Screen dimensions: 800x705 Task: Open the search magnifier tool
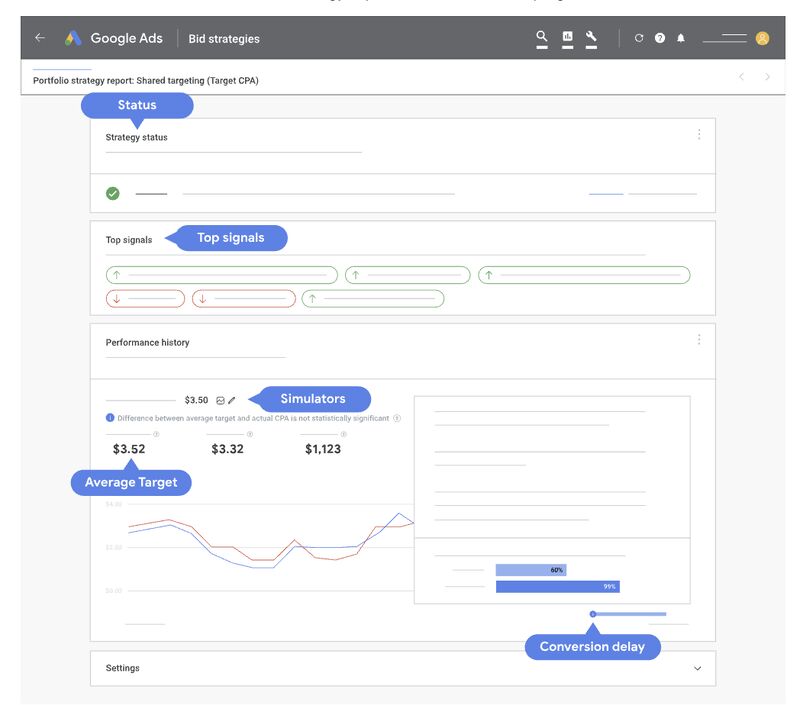(x=542, y=37)
